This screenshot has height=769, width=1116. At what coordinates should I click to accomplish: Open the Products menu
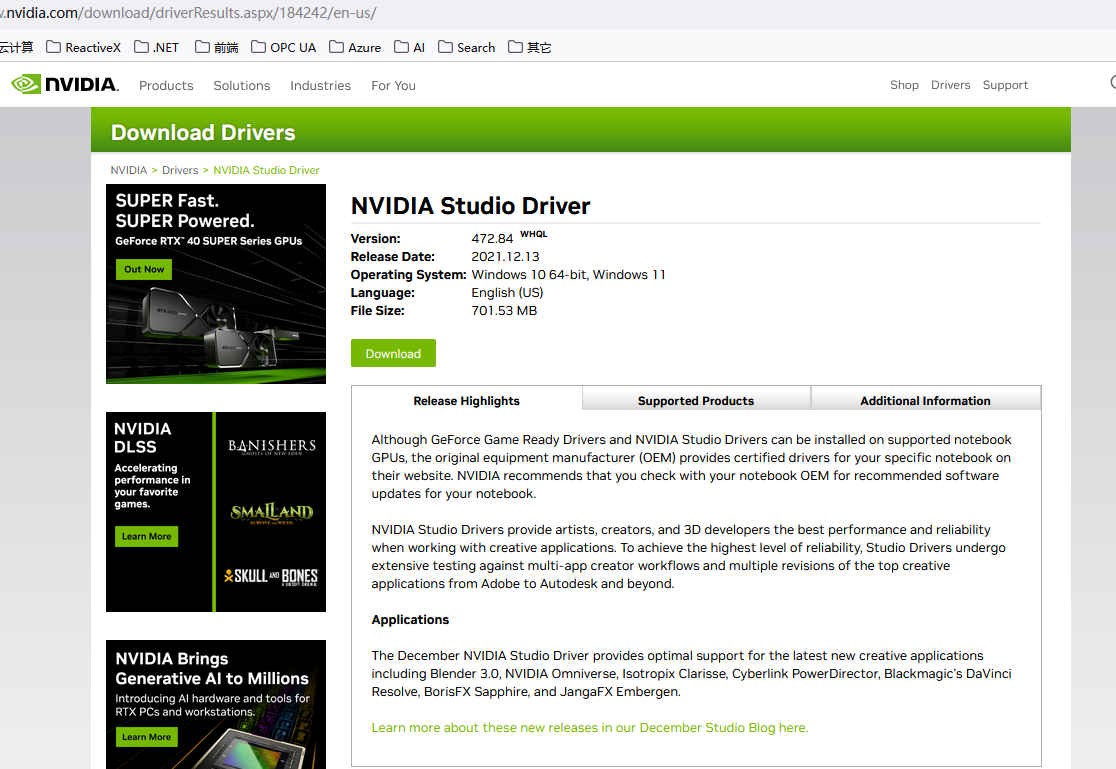pos(166,85)
